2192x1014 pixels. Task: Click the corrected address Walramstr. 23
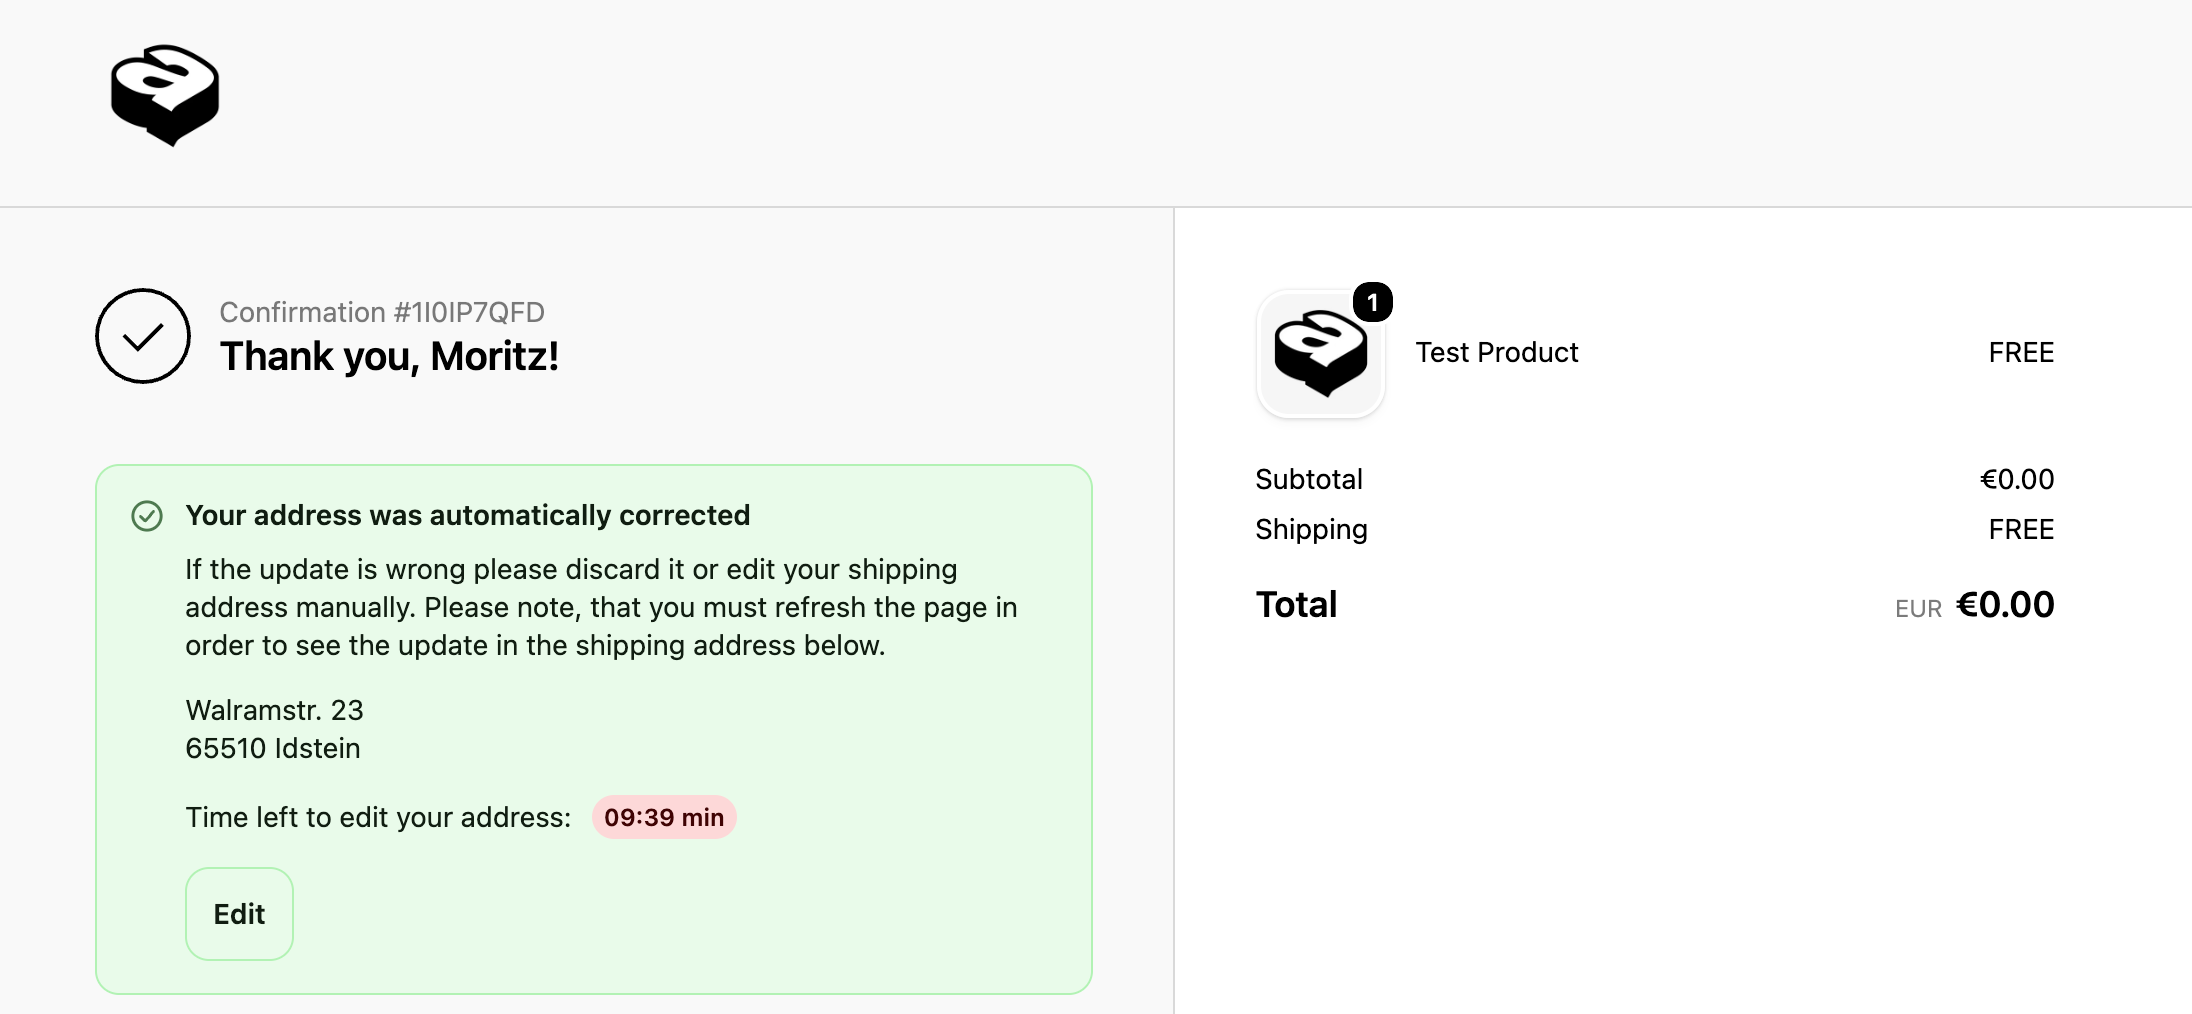(x=275, y=710)
